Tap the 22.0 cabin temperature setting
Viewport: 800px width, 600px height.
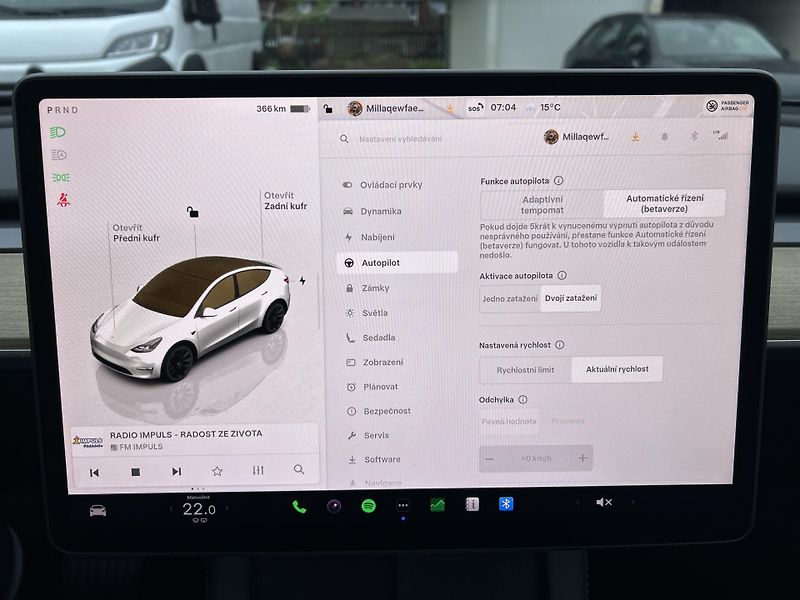tap(199, 509)
